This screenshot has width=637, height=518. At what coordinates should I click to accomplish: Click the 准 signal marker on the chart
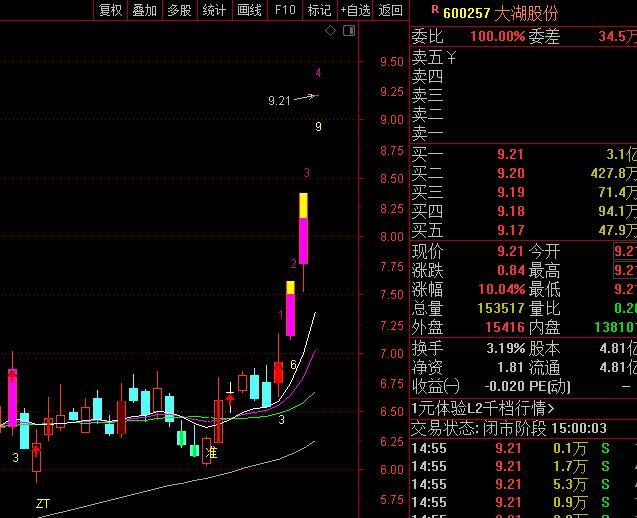(210, 454)
